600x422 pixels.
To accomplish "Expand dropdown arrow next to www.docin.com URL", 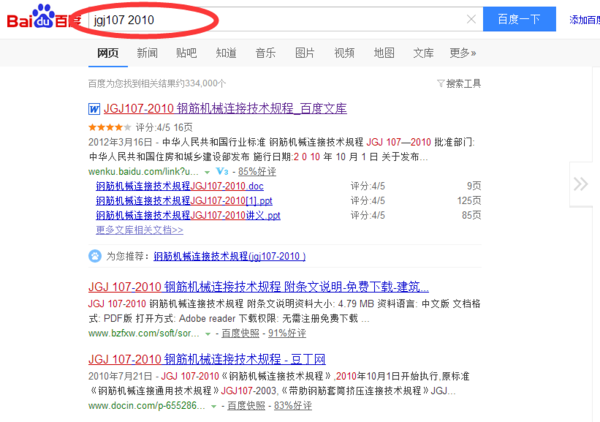I will click(214, 406).
